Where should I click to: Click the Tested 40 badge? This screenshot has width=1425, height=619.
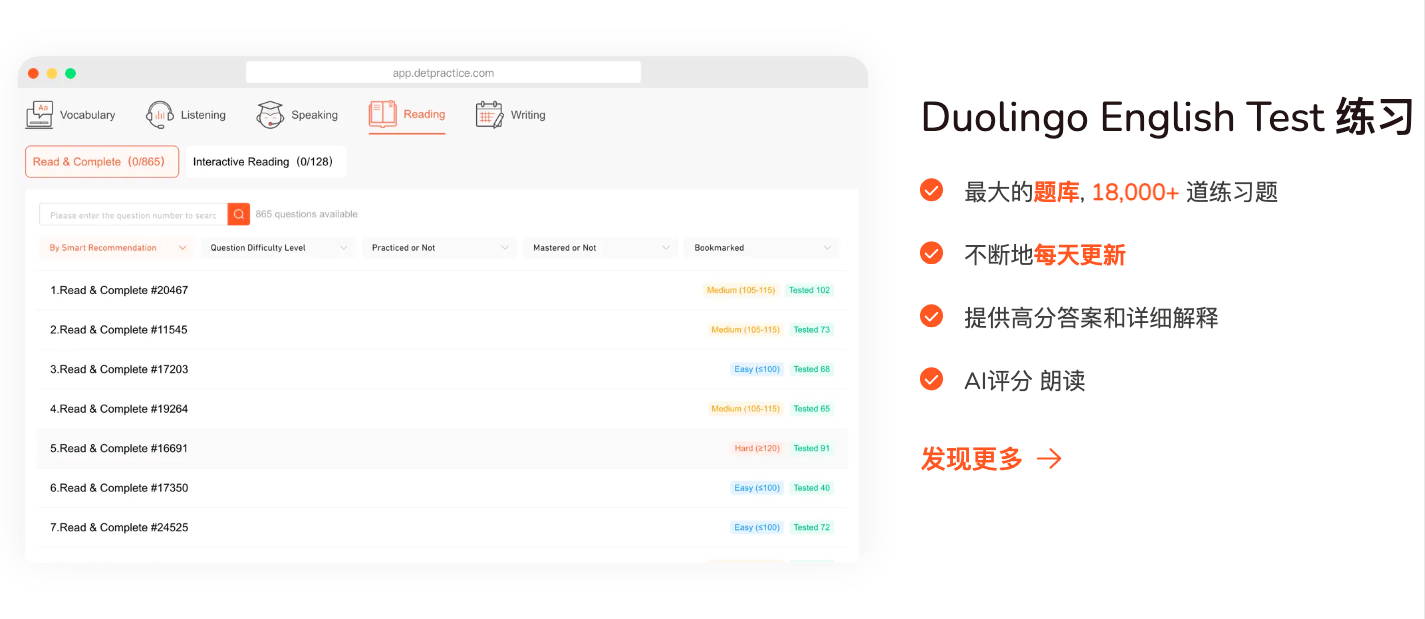click(x=811, y=488)
